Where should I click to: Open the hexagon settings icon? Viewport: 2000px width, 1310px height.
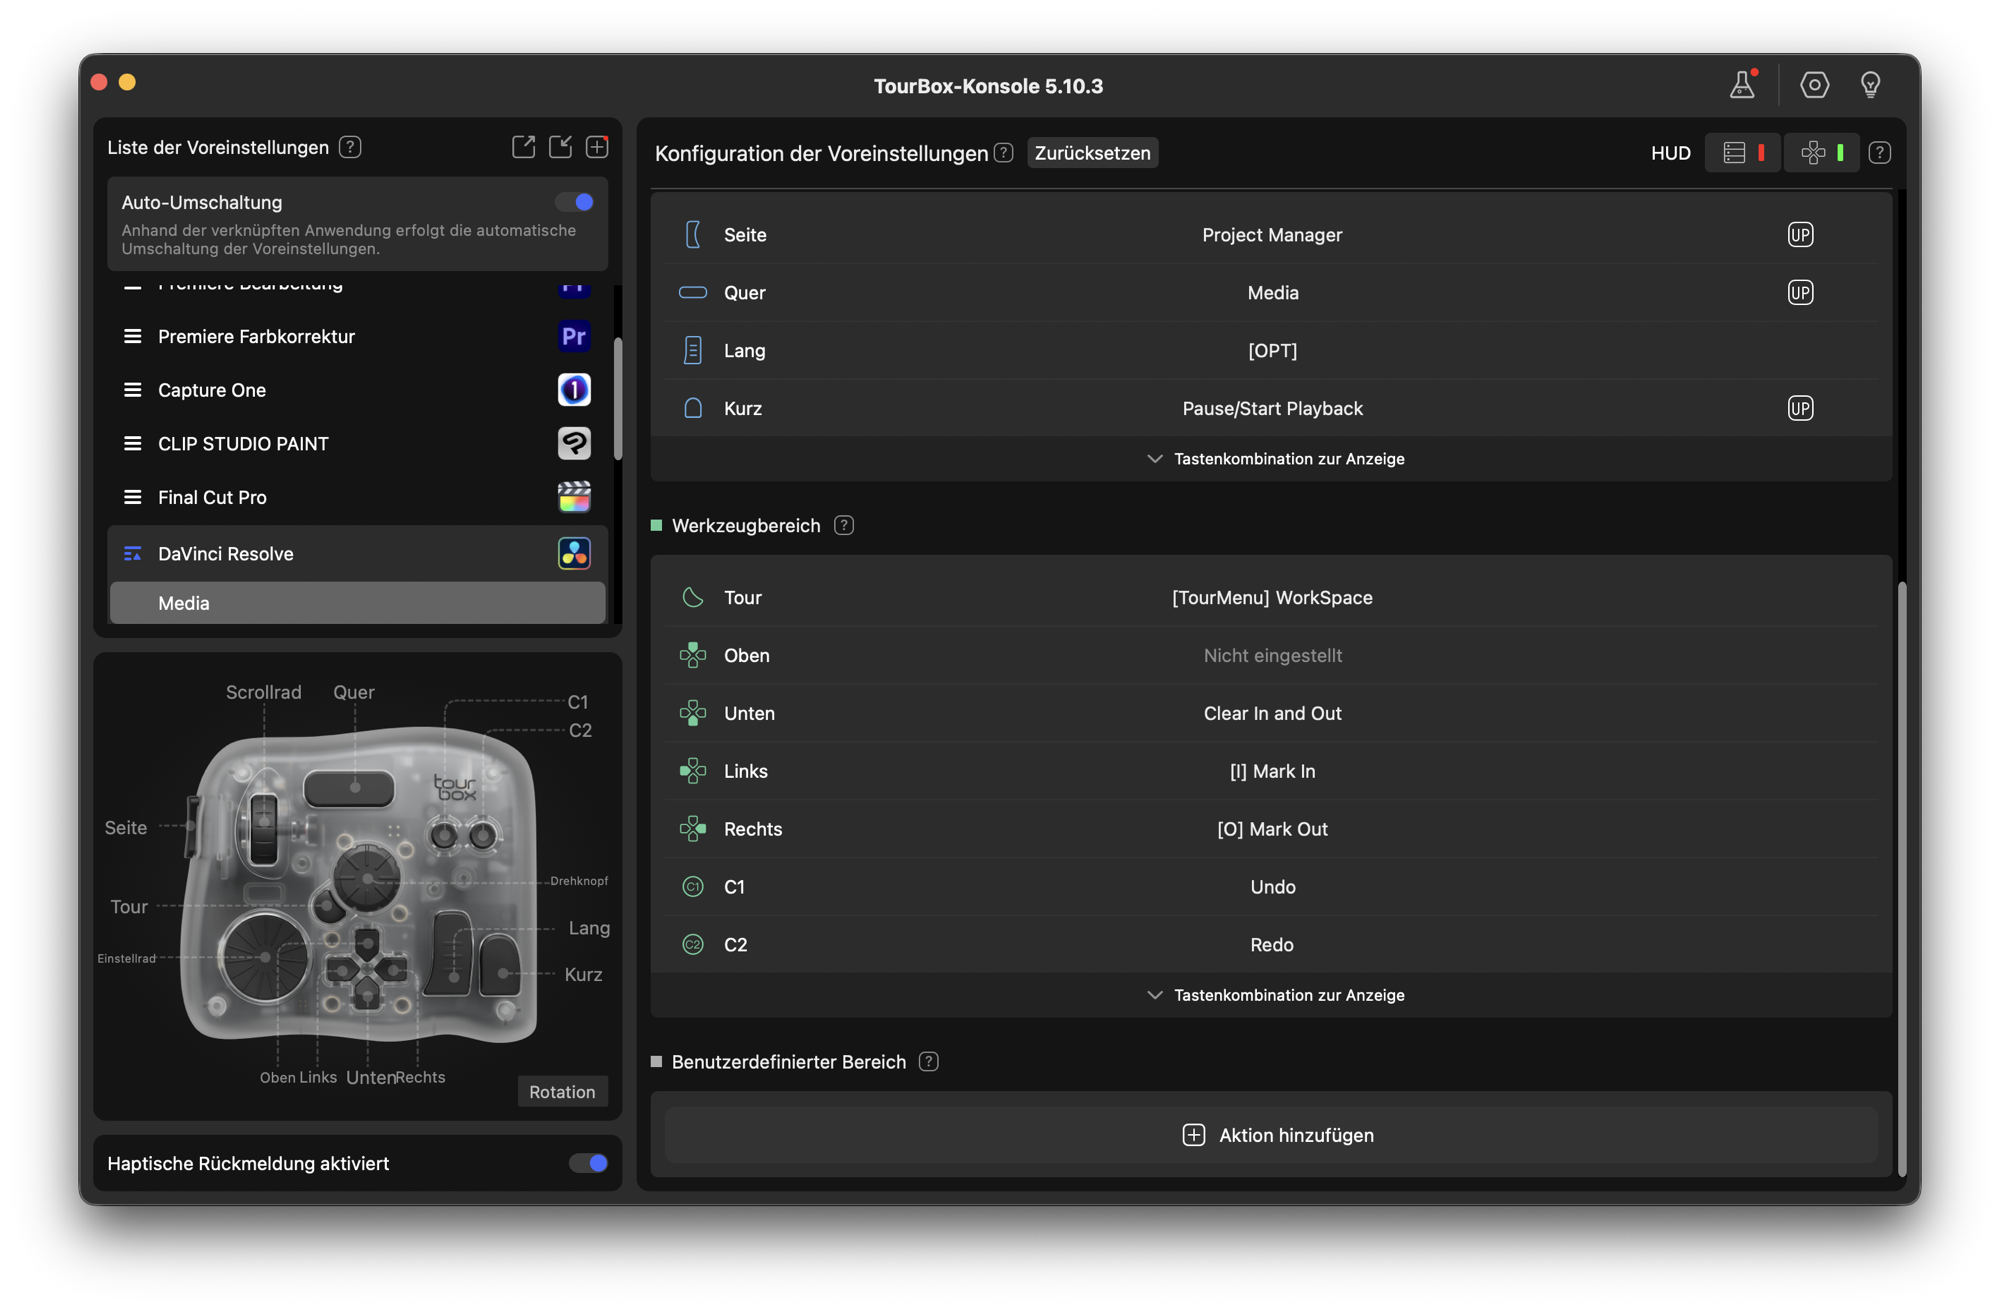1814,85
